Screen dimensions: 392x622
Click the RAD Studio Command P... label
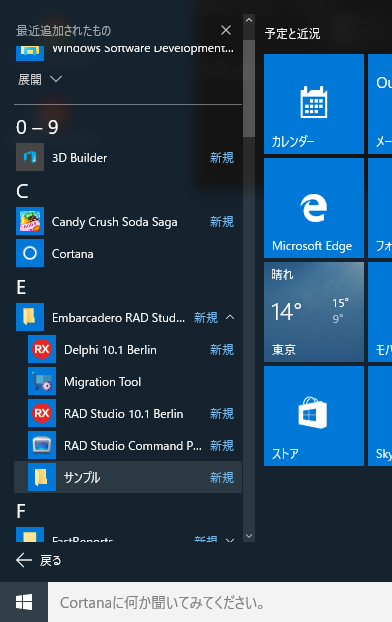(x=133, y=446)
